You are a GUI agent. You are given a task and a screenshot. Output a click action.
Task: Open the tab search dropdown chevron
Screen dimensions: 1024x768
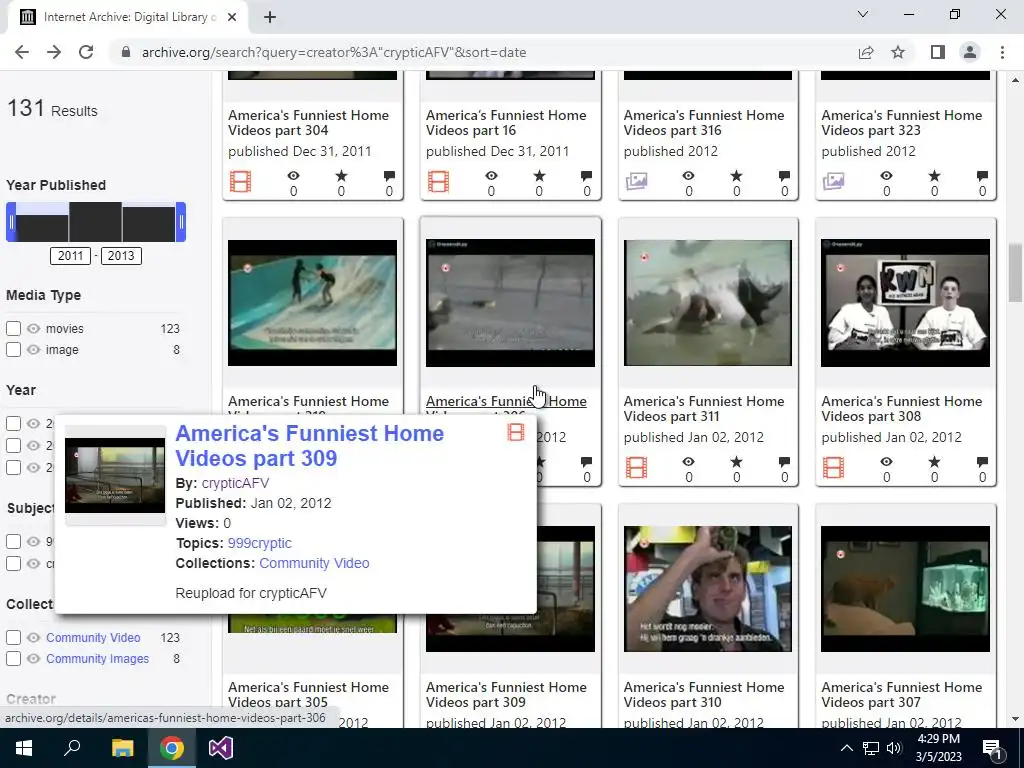[x=863, y=14]
